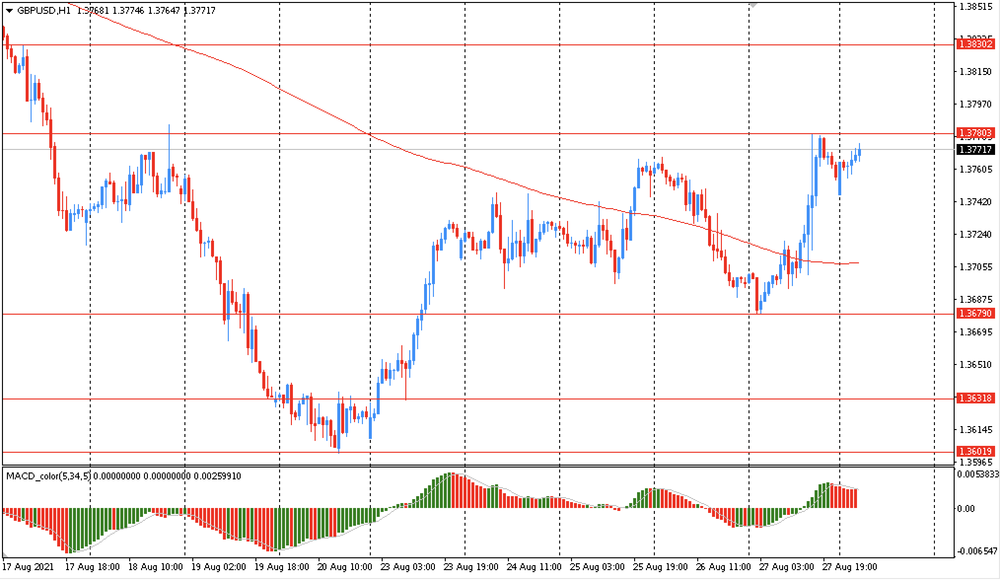Click the 1.36875 price scale label
The width and height of the screenshot is (1000, 580).
[976, 299]
